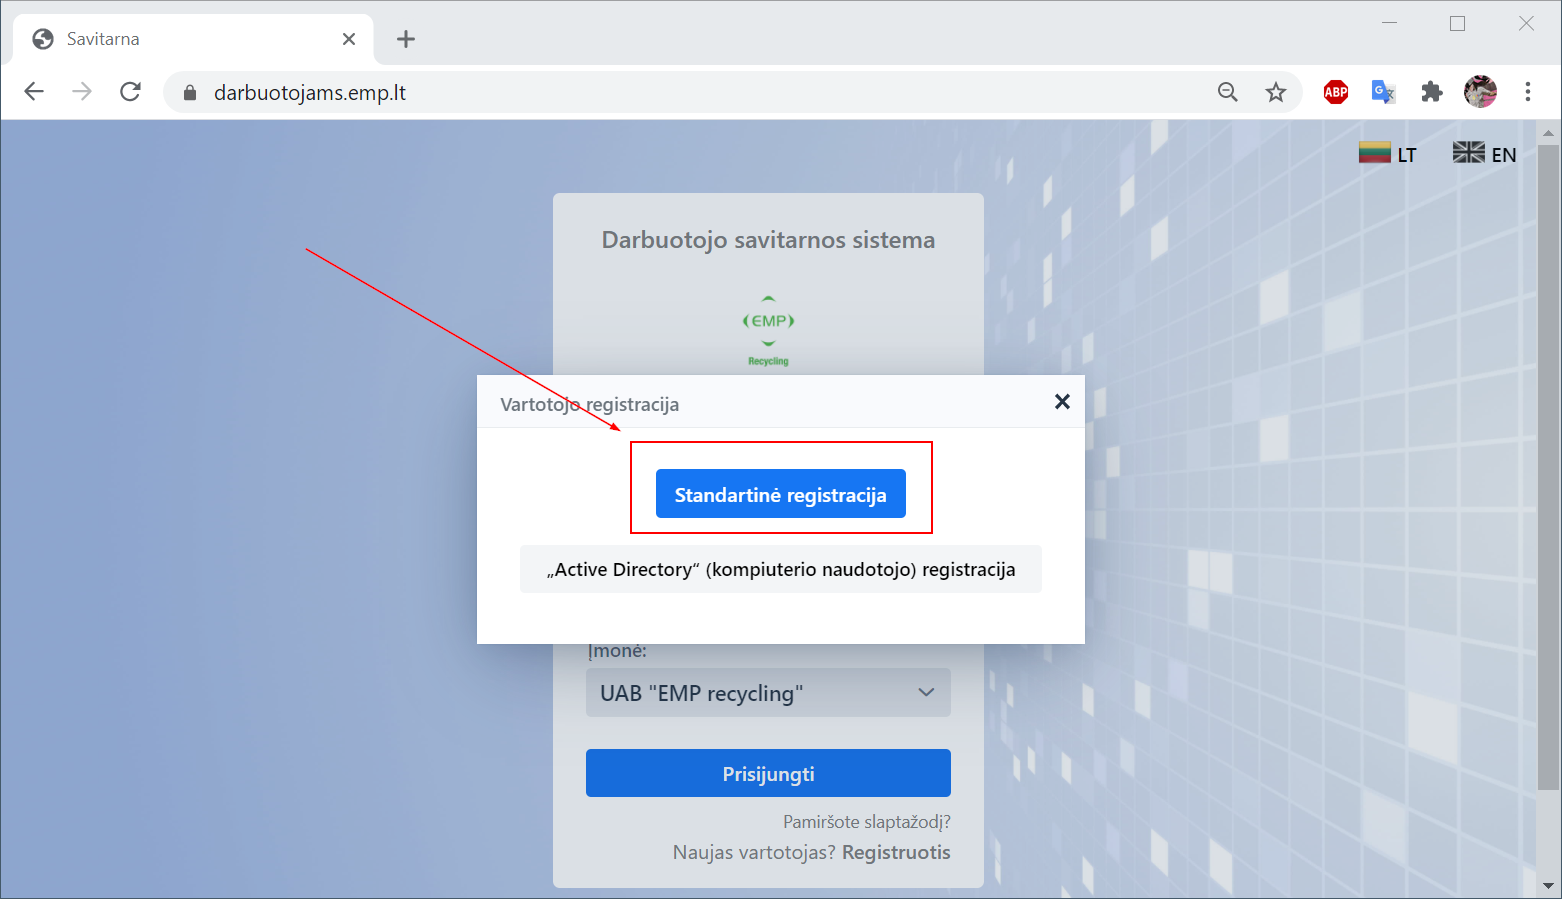Minimize the Chrome window
Screen dimensions: 1562x899
(x=1389, y=23)
